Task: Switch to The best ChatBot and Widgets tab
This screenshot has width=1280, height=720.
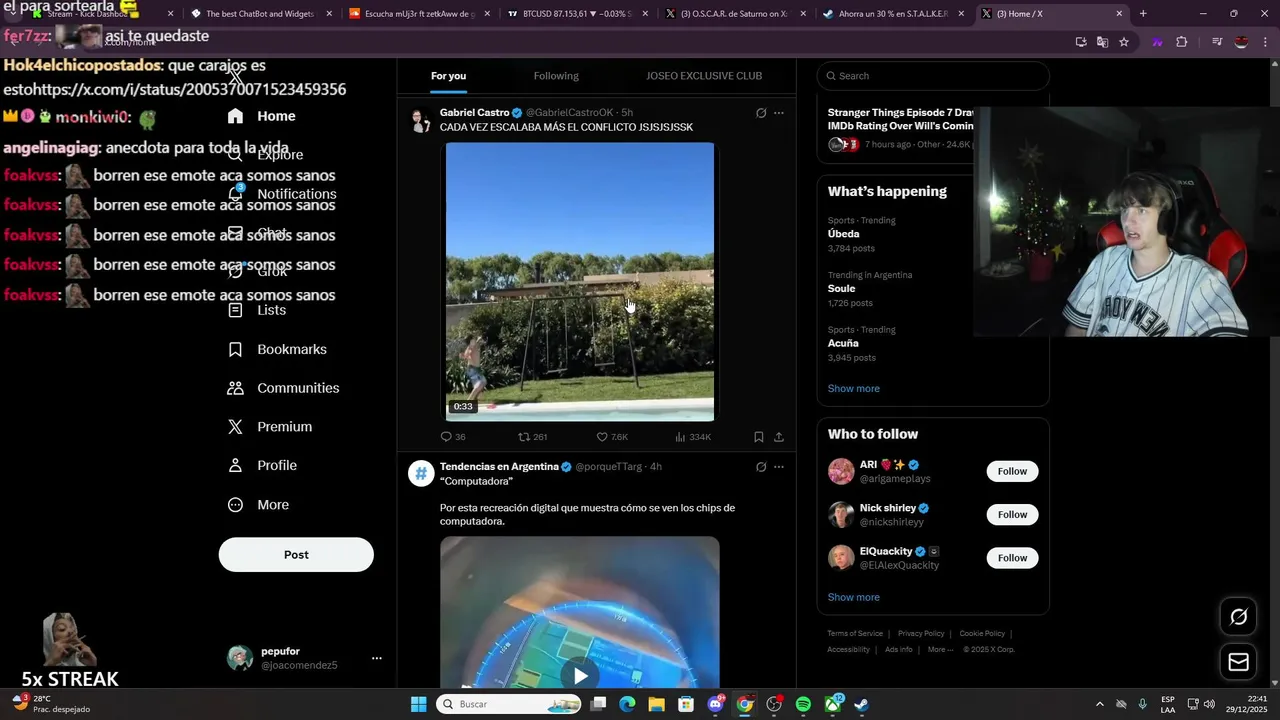Action: 259,14
